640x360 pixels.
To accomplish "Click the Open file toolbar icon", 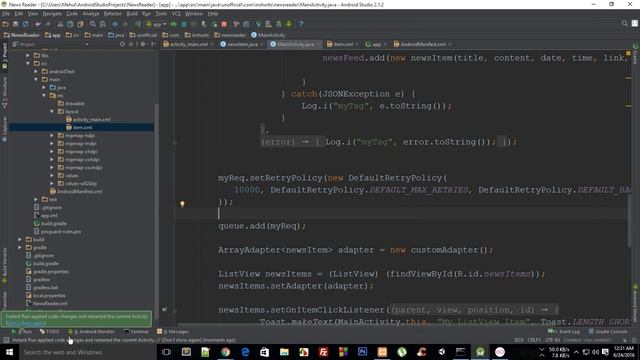I will click(x=5, y=24).
